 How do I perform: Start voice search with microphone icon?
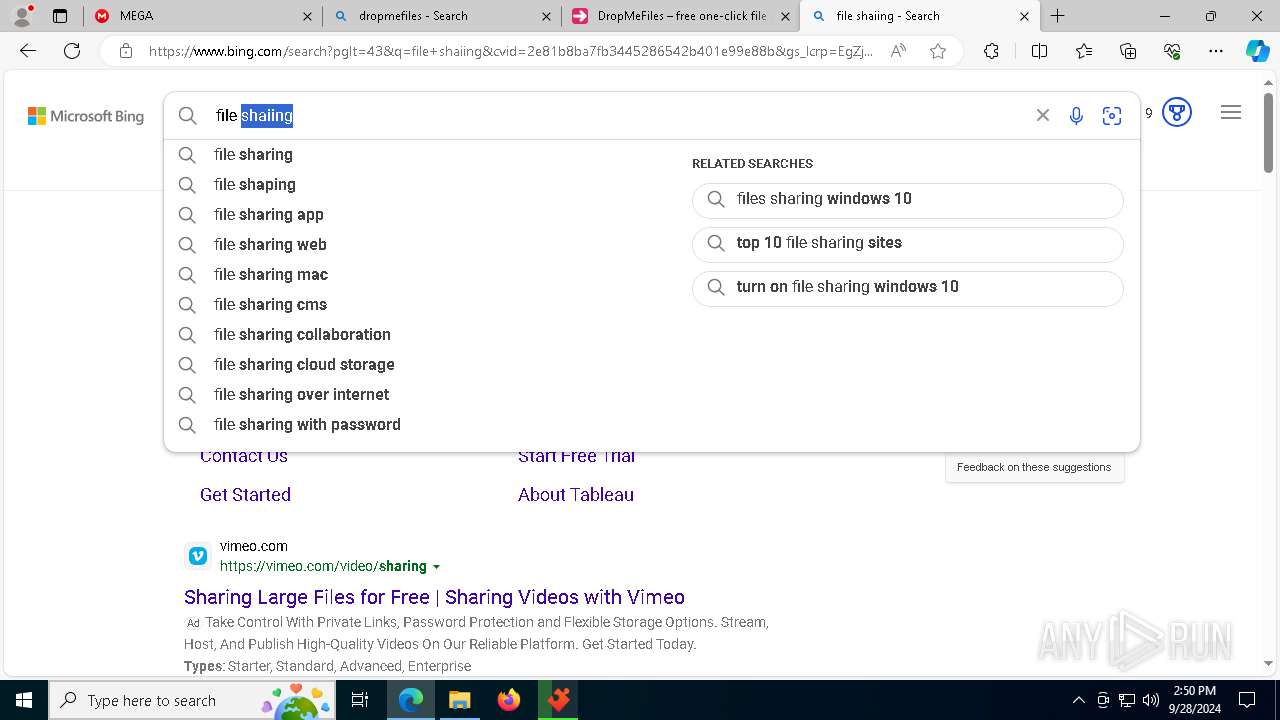click(x=1076, y=116)
